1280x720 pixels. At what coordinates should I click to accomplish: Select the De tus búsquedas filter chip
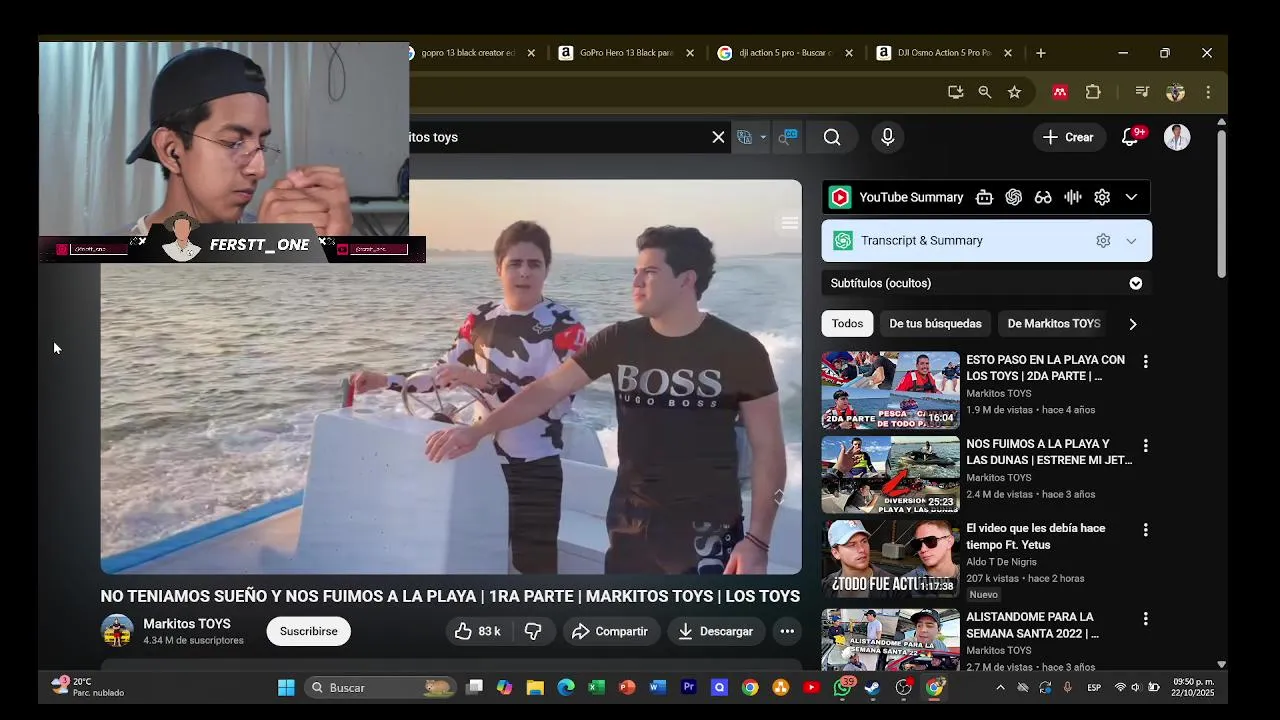tap(935, 323)
